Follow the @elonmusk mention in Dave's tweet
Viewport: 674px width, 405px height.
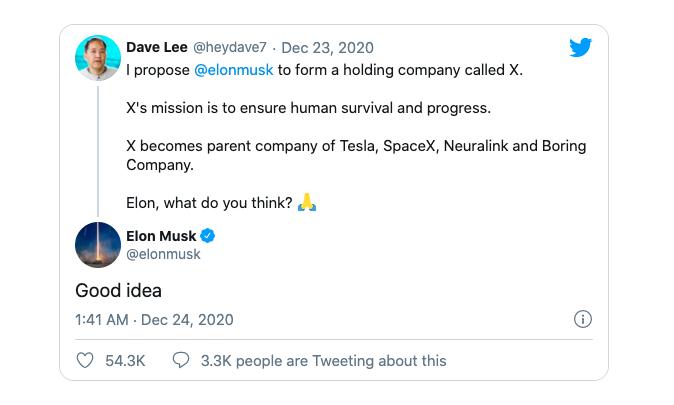pos(233,70)
